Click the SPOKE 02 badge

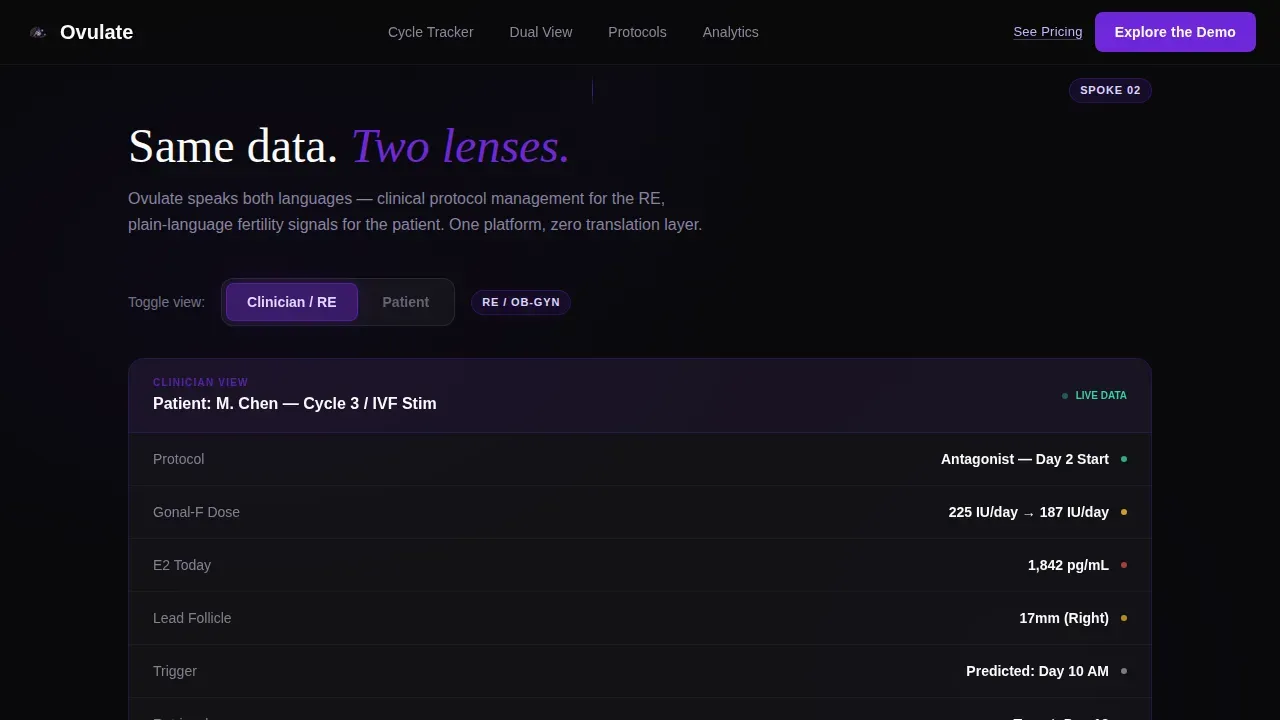[x=1110, y=90]
